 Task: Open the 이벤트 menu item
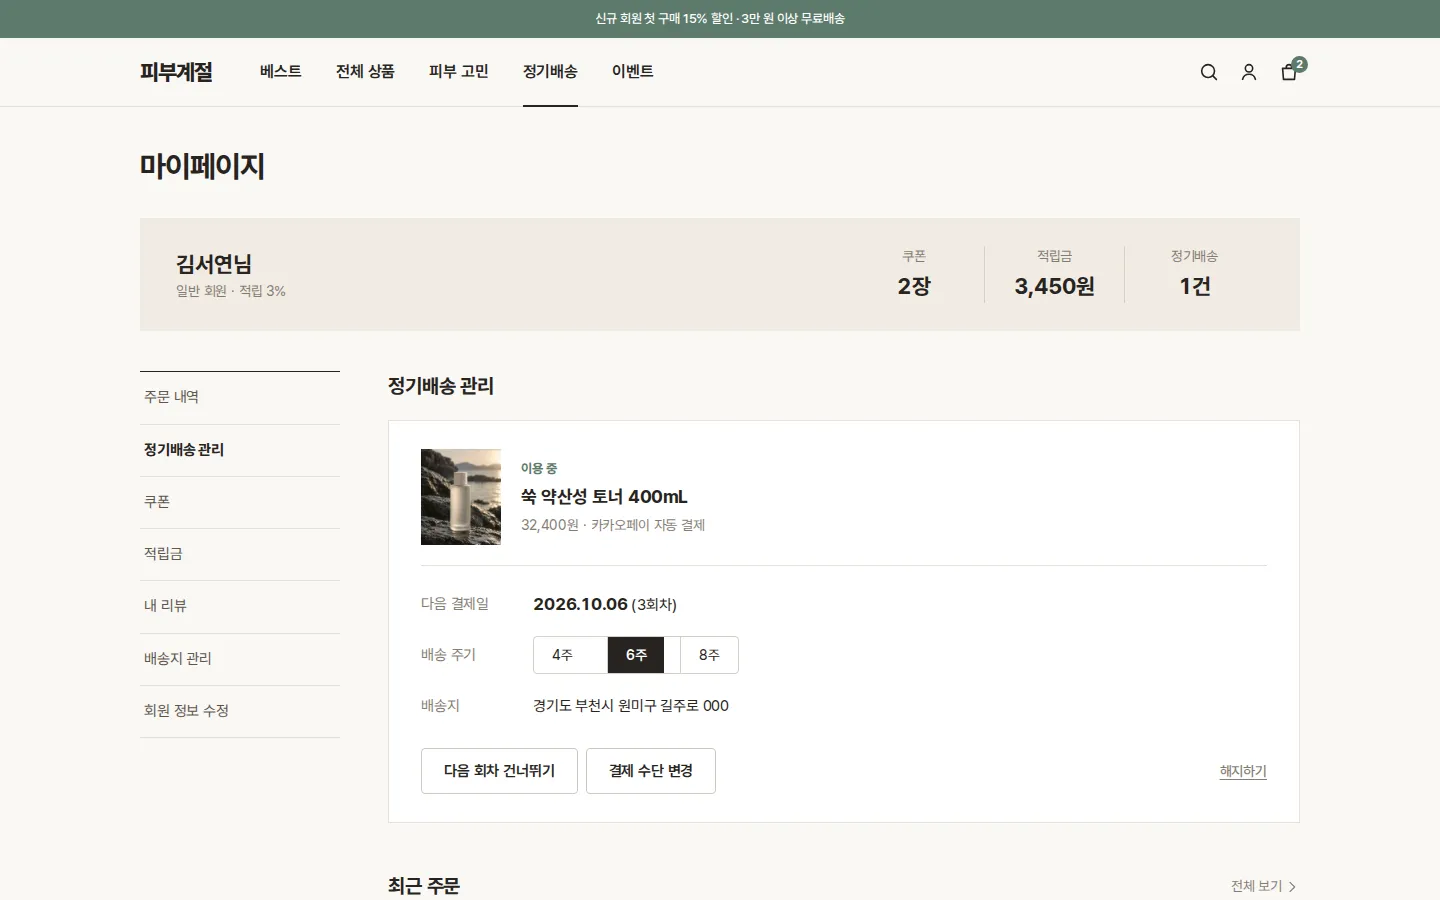[x=633, y=72]
